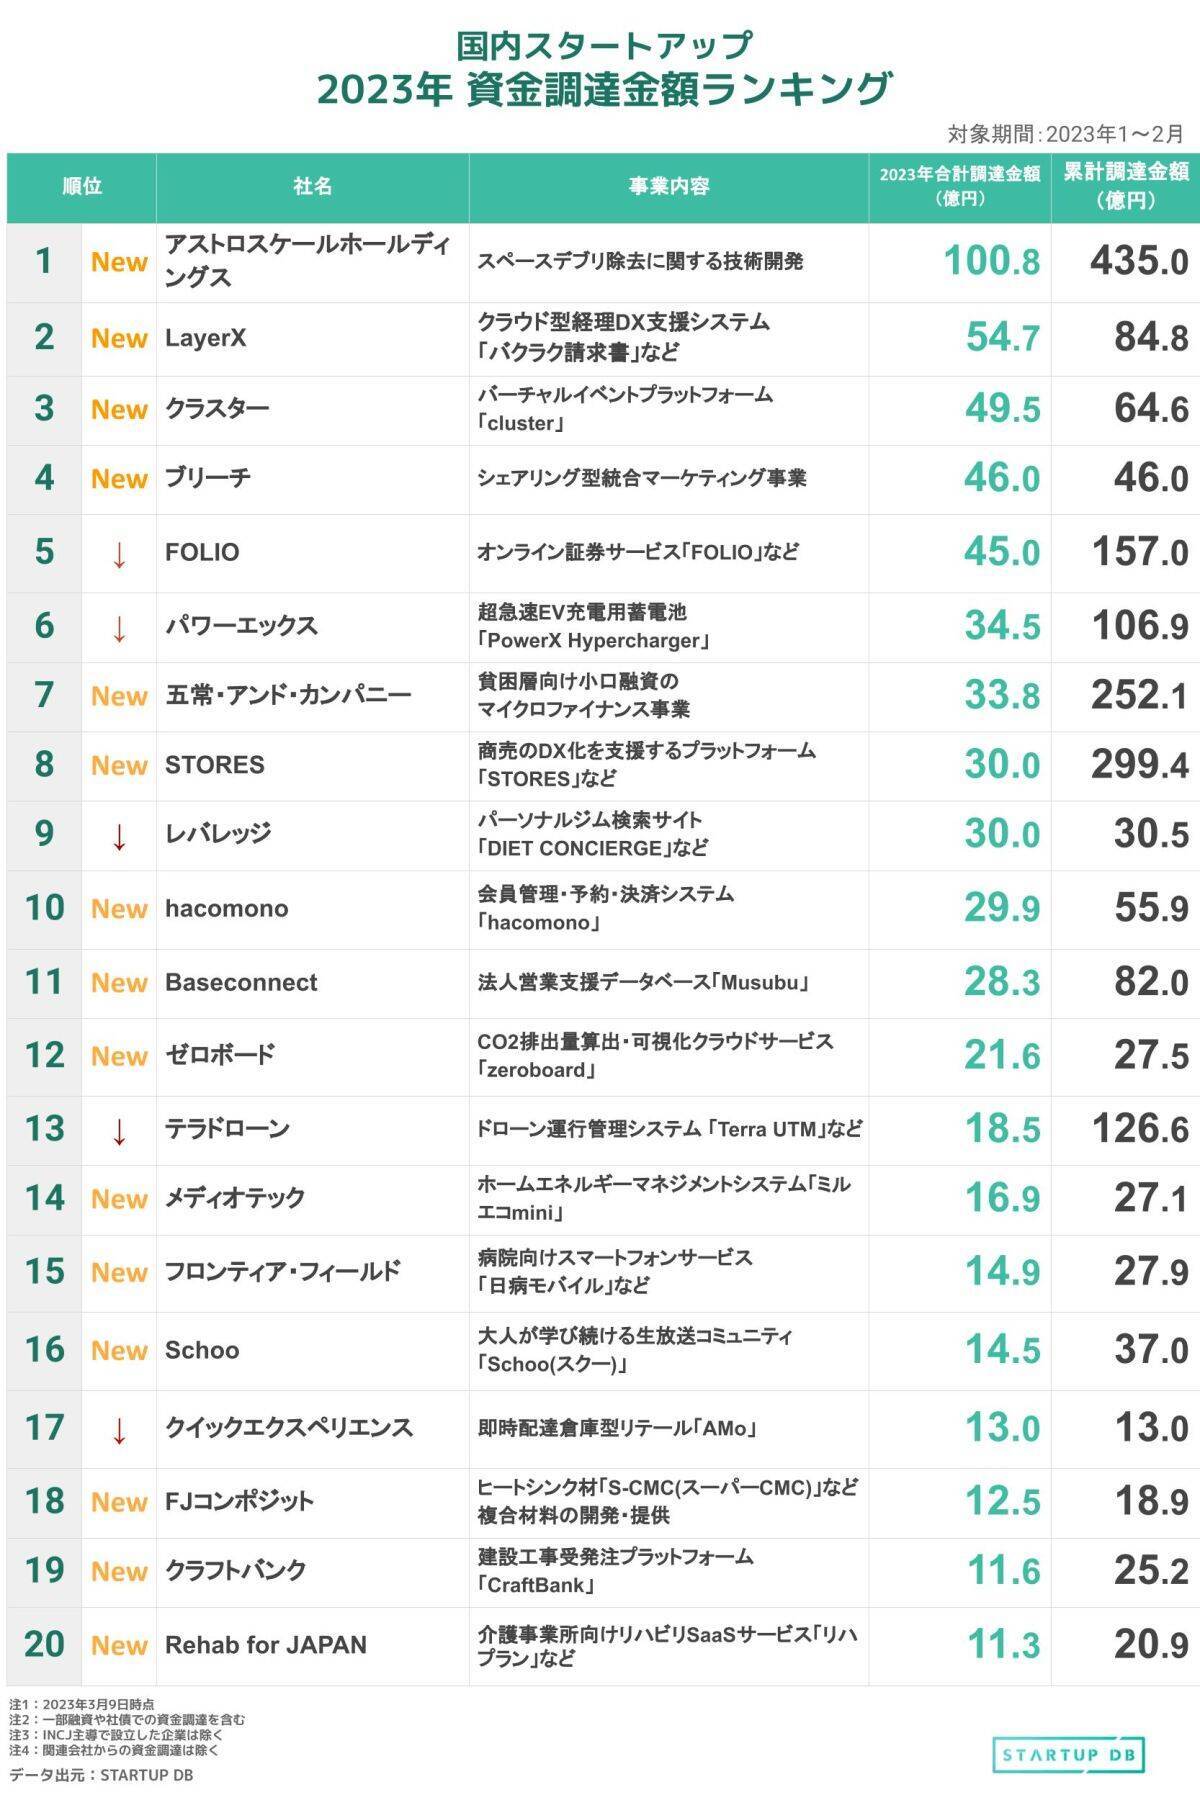Click the company name hacomono
The image size is (1200, 1800).
point(226,909)
